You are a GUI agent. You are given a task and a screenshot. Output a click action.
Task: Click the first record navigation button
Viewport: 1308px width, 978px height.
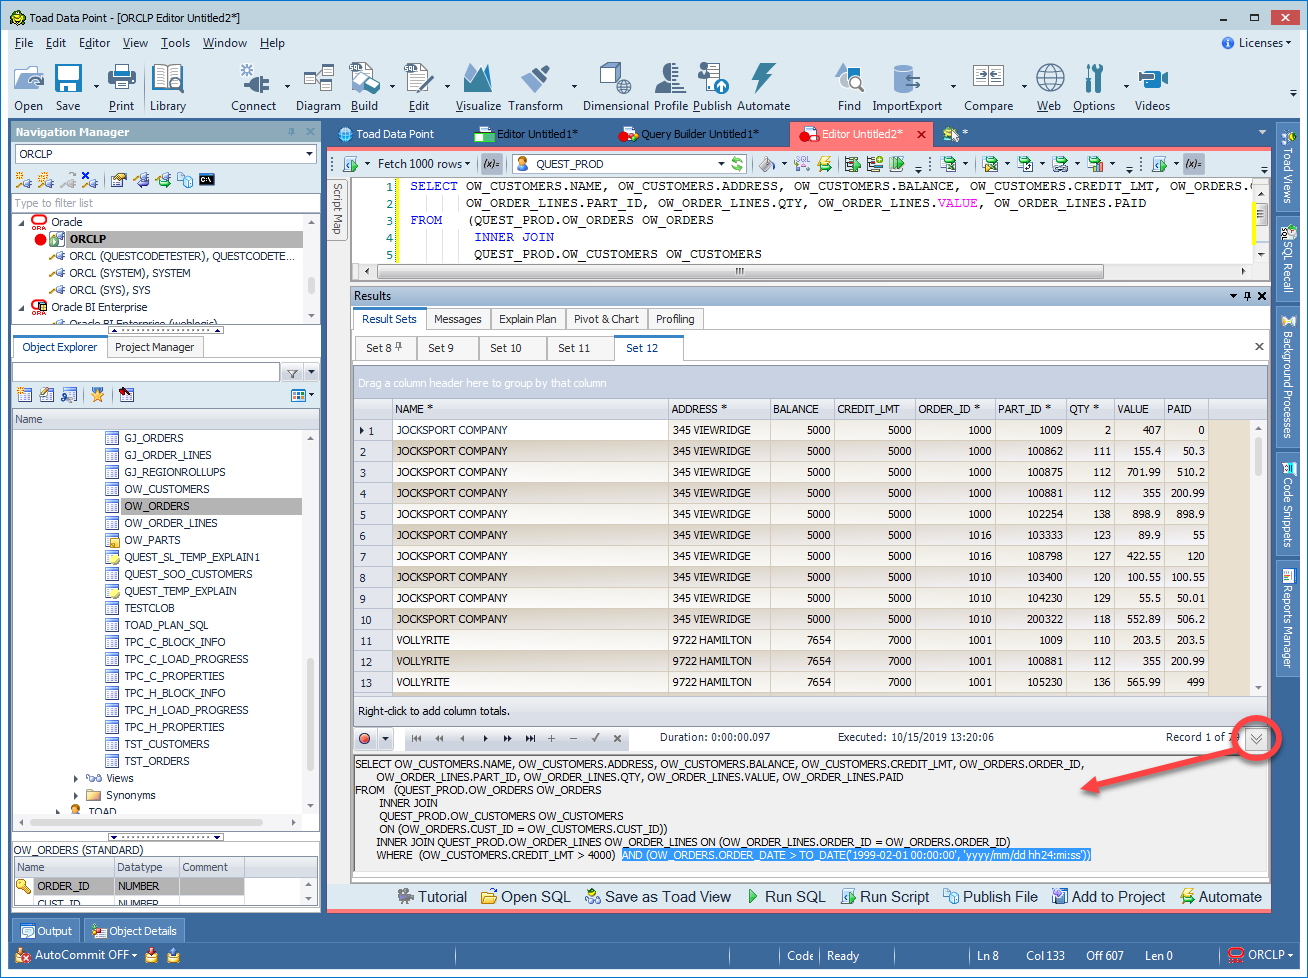416,739
